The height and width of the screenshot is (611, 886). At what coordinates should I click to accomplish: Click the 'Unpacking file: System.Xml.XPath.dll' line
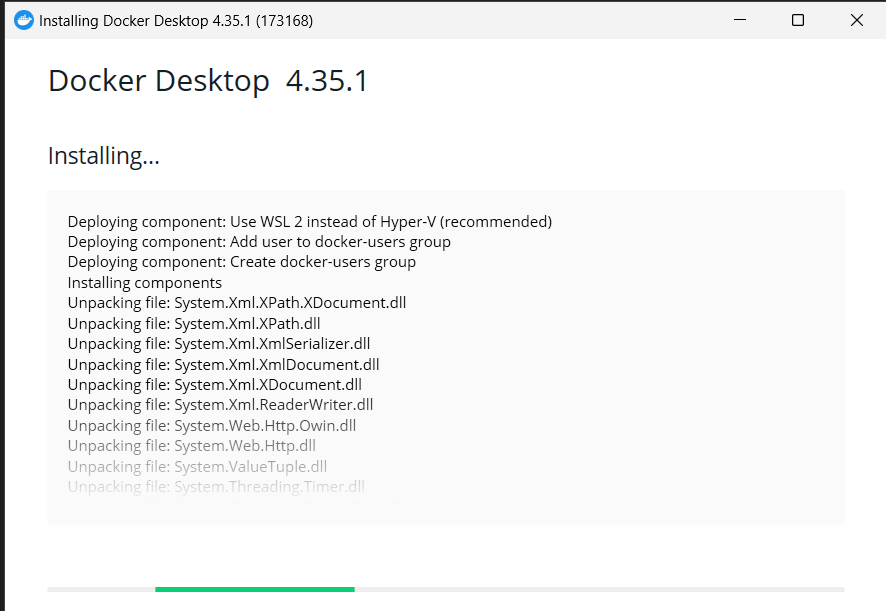(194, 323)
